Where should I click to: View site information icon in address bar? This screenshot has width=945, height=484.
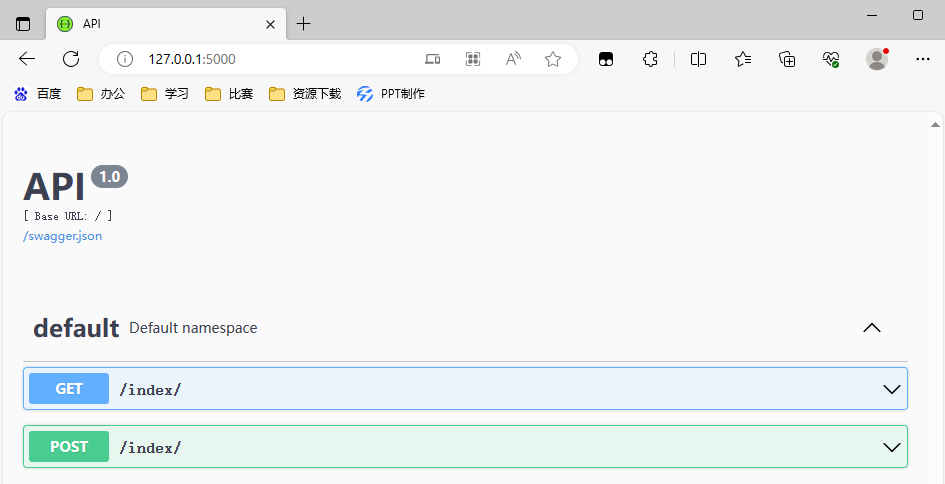pyautogui.click(x=124, y=59)
